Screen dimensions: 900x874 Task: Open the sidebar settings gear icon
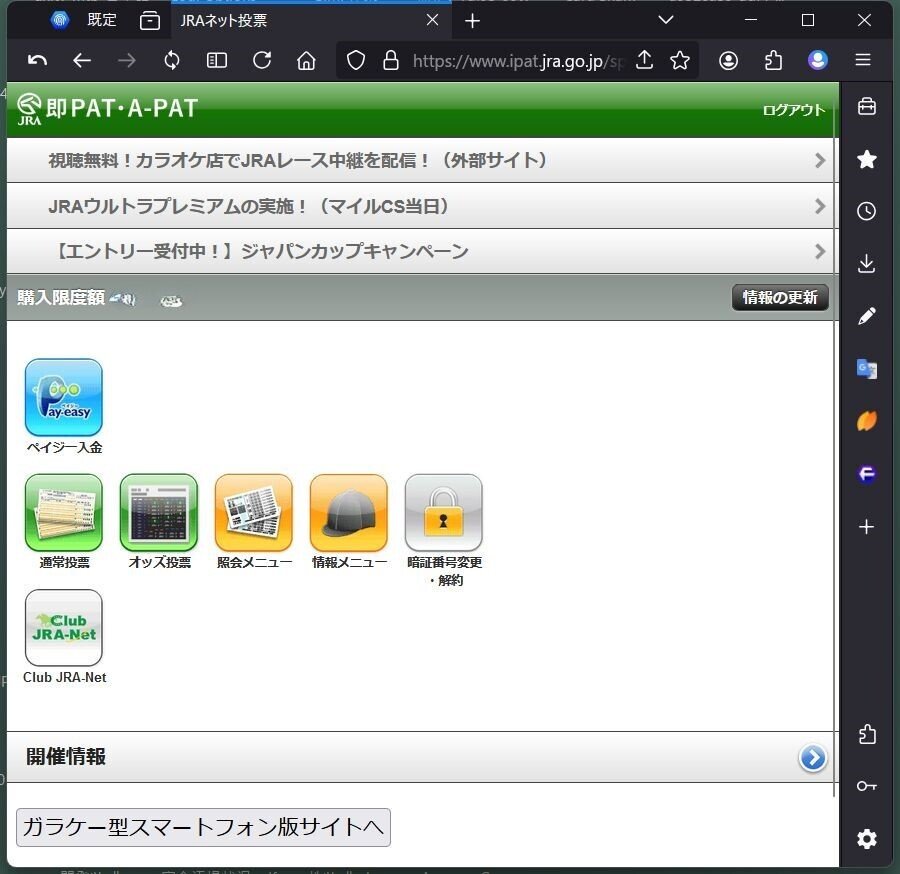click(867, 839)
